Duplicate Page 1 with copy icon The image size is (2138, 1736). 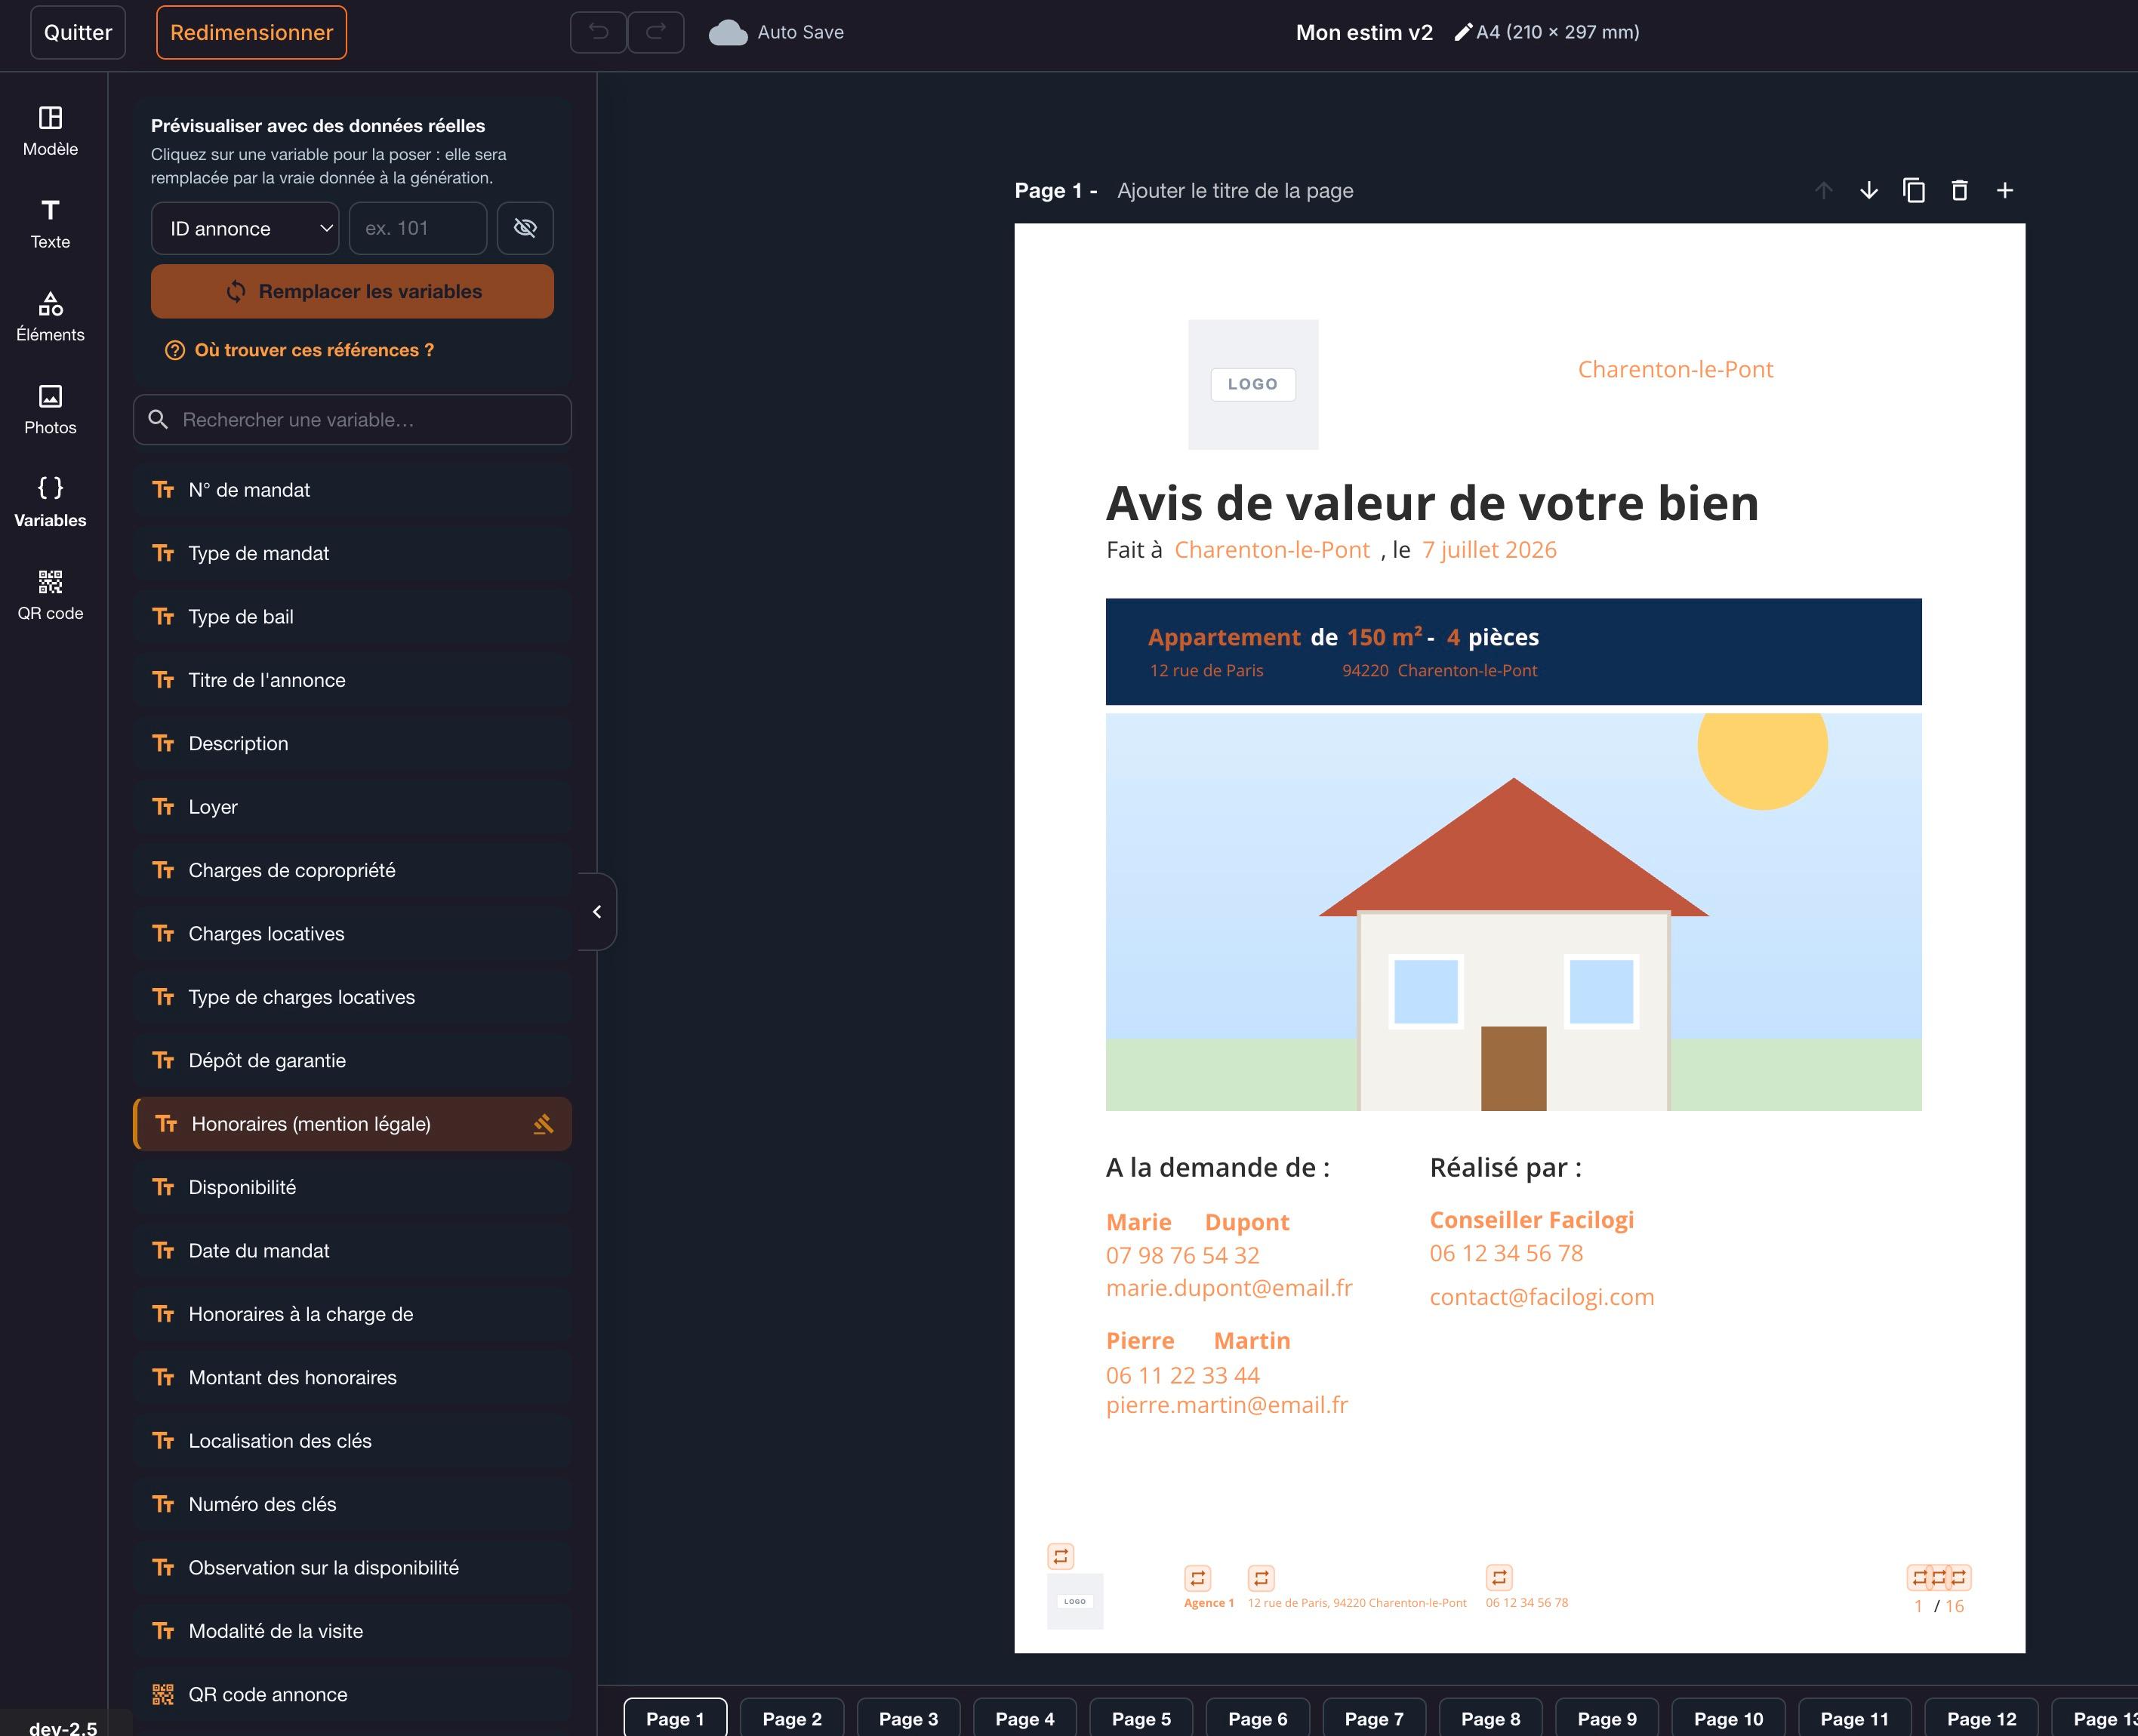click(1914, 190)
